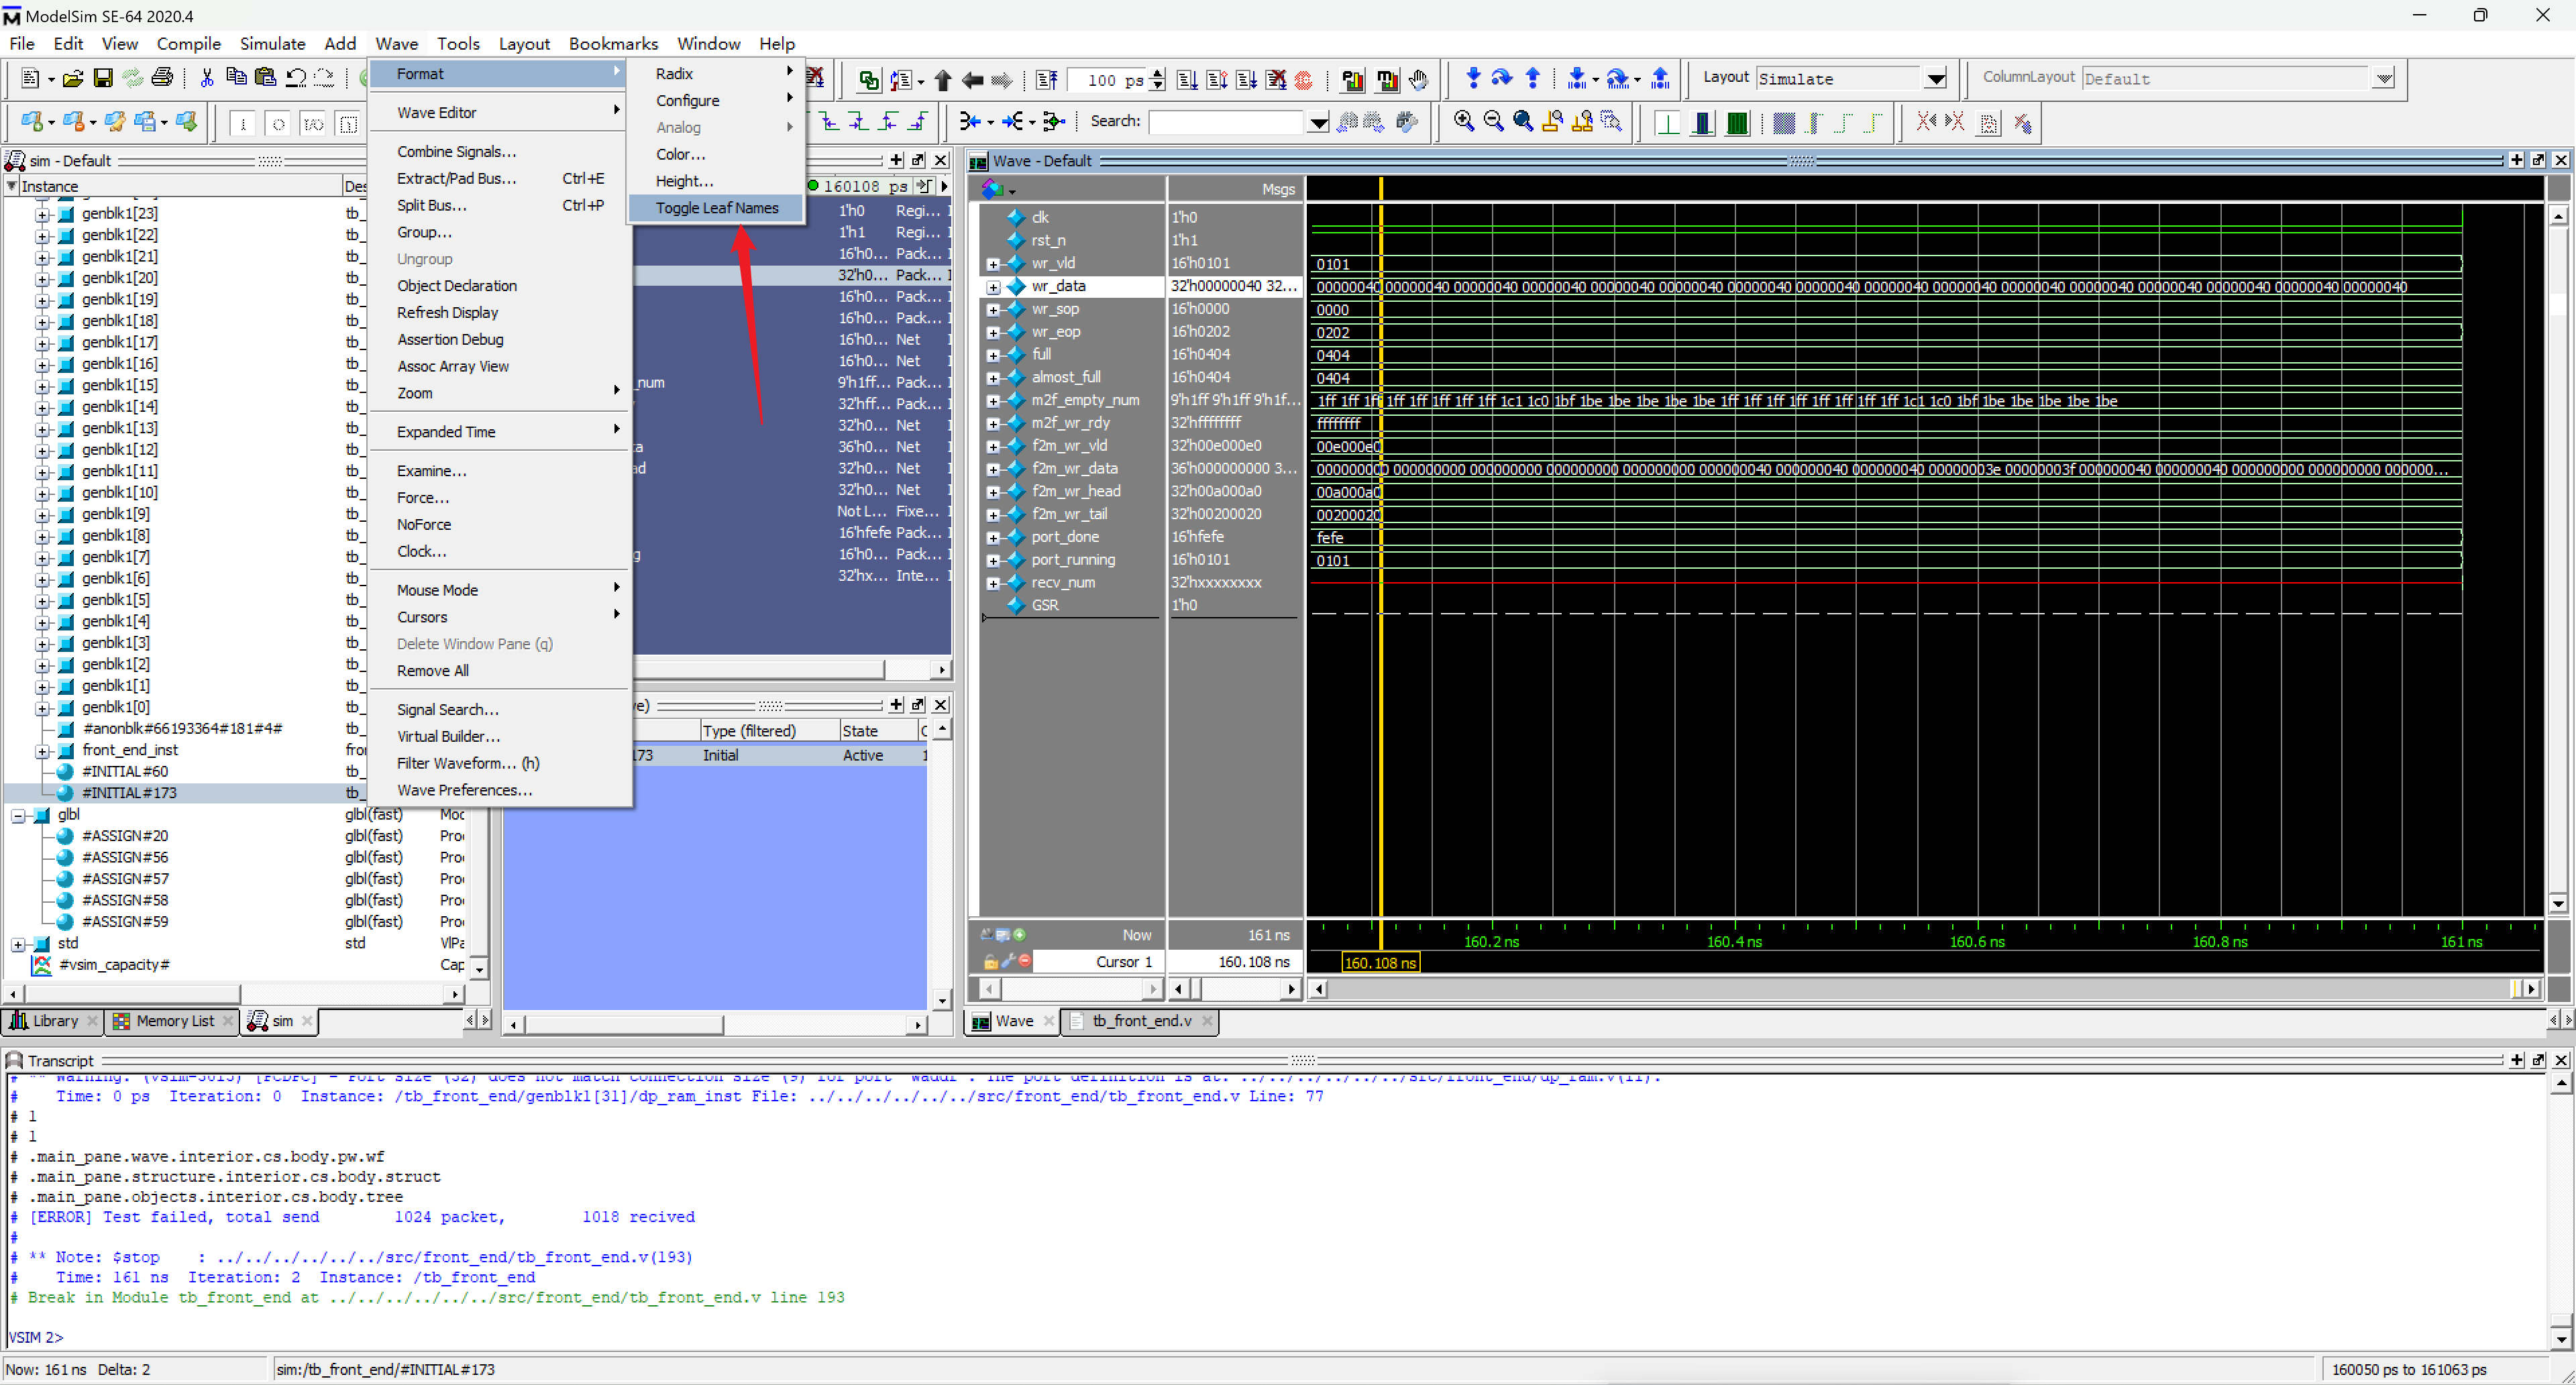Expand the genblk1[23] tree node
This screenshot has height=1385, width=2576.
point(42,214)
